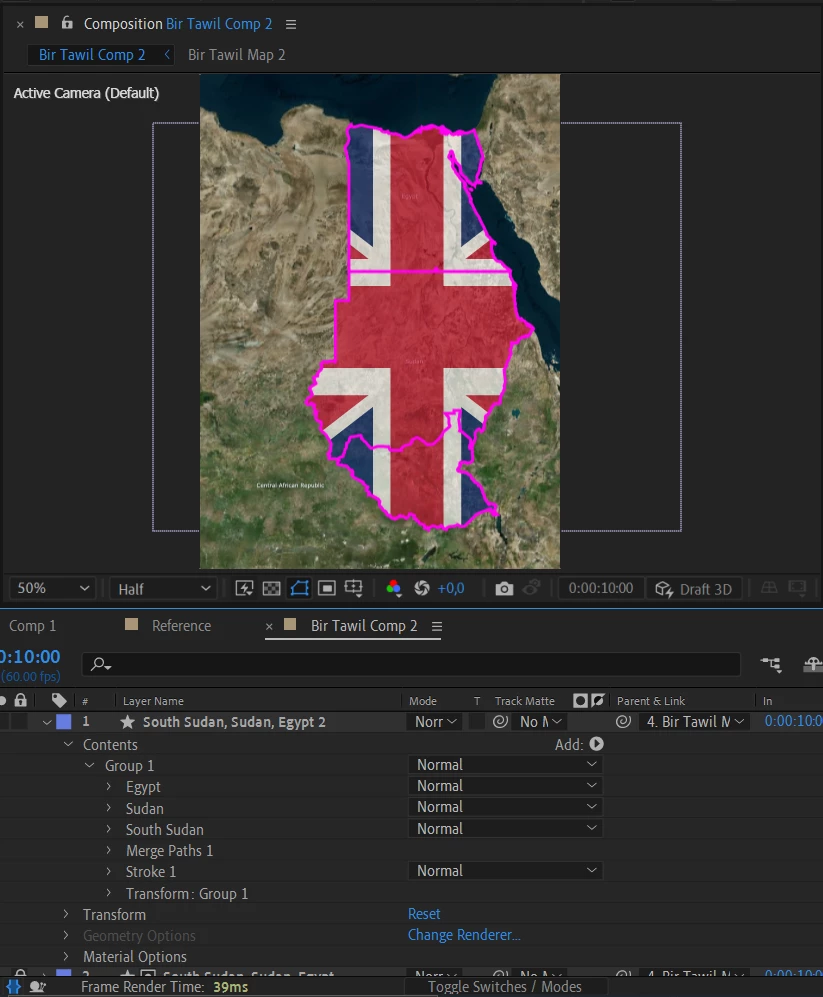Toggle the Draft 3D button
823x997 pixels.
(x=693, y=589)
